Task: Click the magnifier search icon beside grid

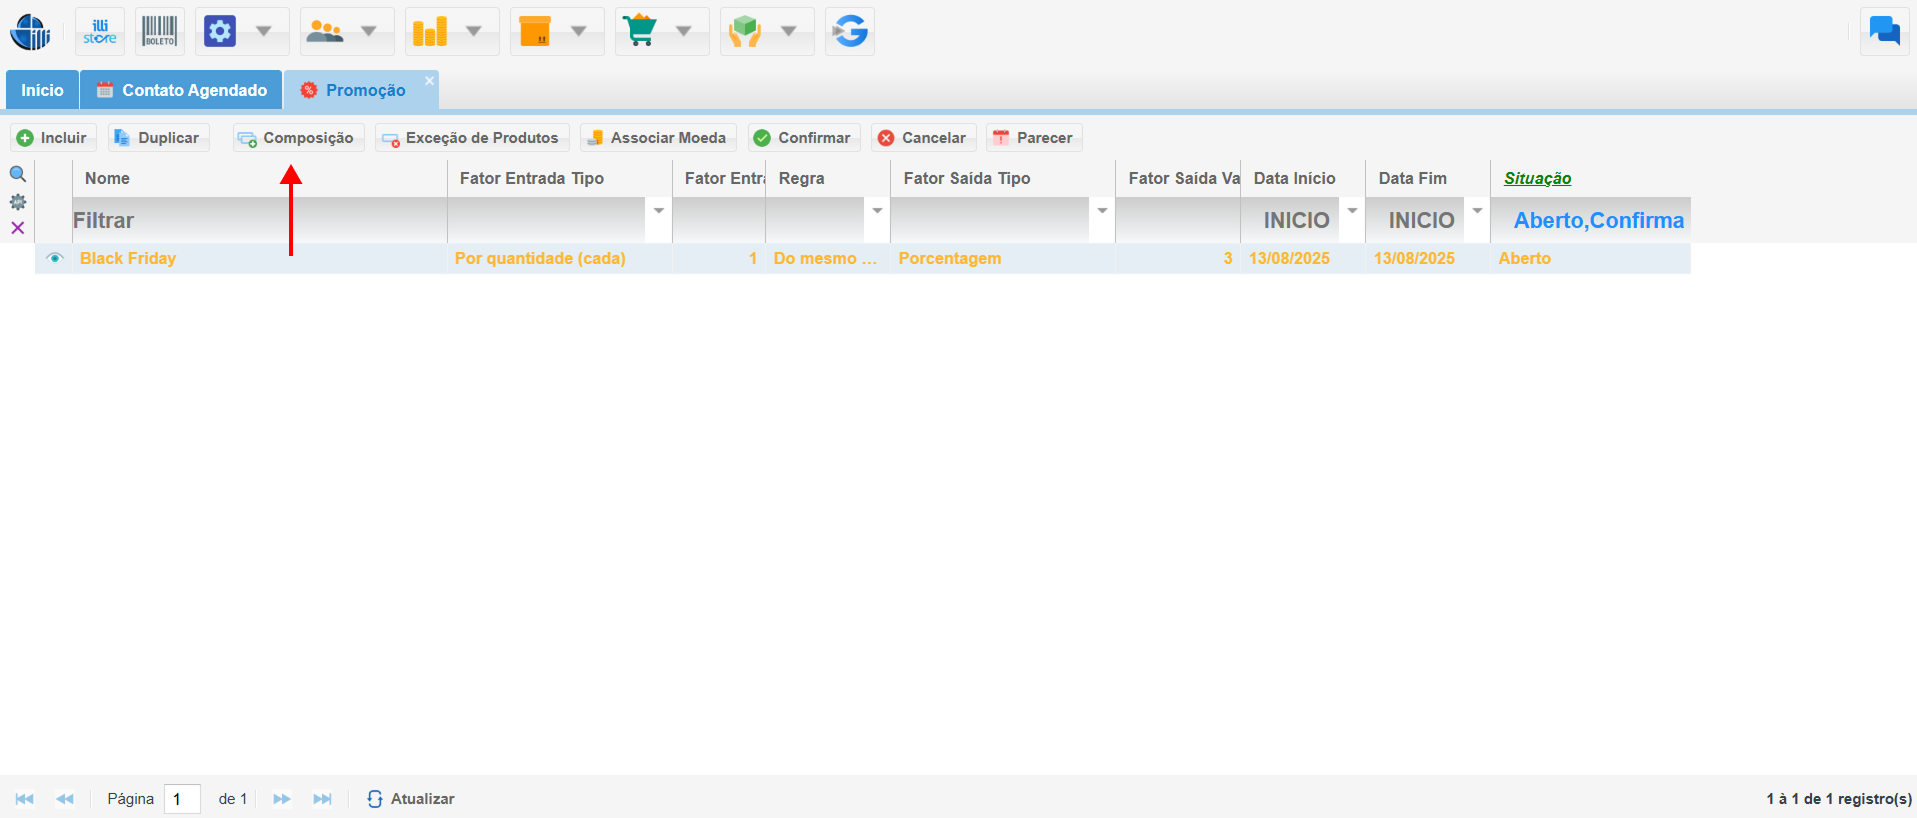Action: 18,174
